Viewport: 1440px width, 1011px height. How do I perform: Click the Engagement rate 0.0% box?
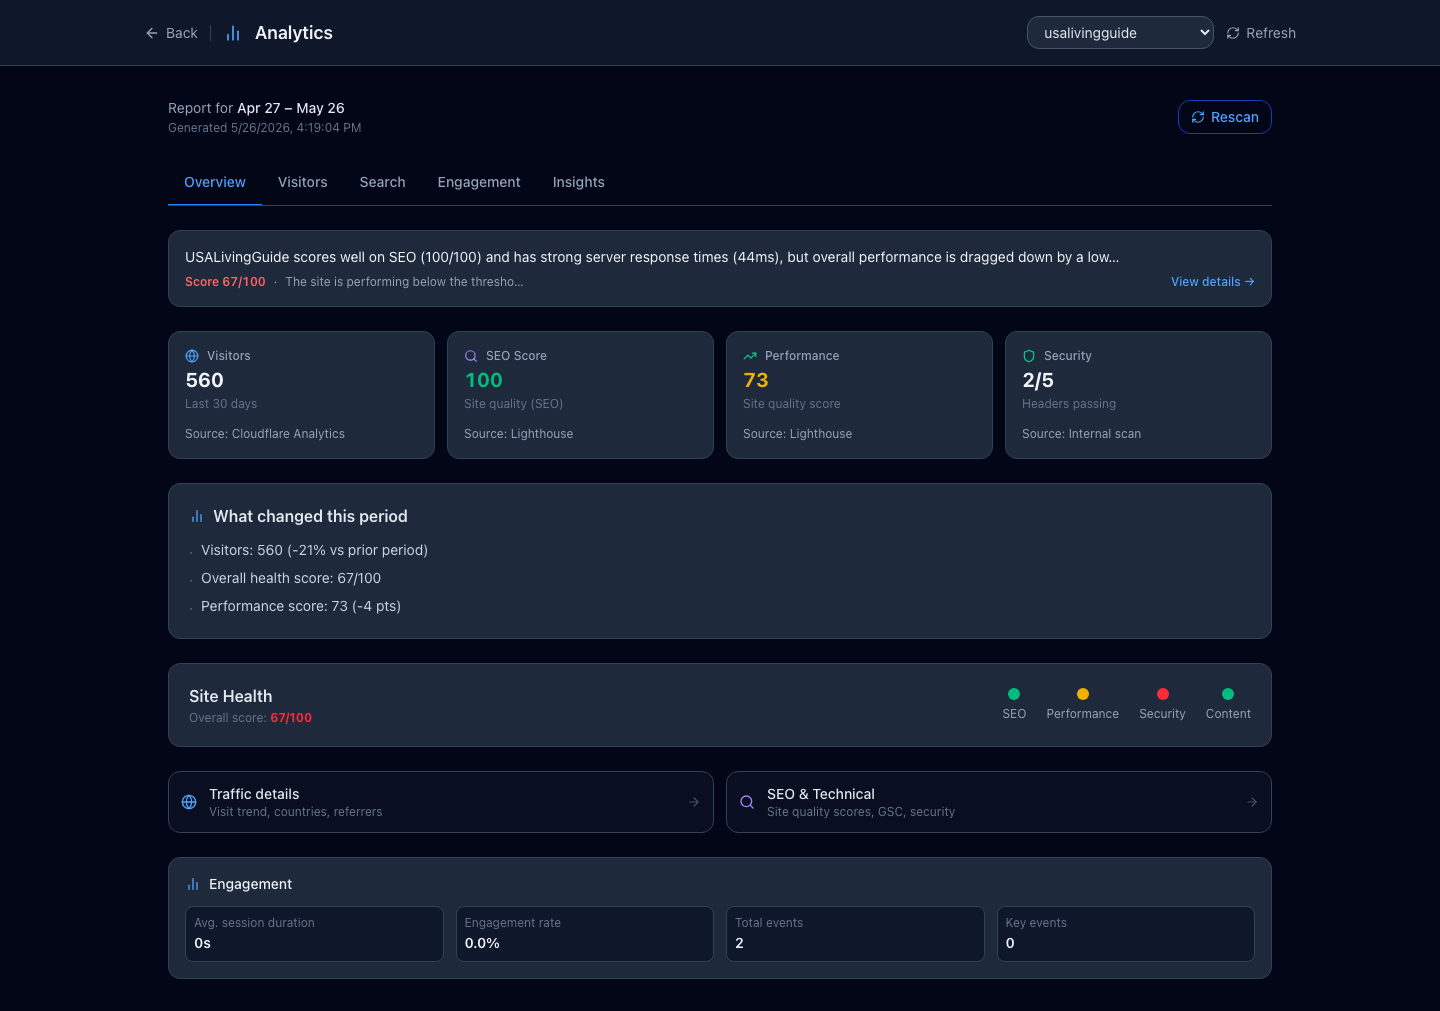tap(585, 934)
